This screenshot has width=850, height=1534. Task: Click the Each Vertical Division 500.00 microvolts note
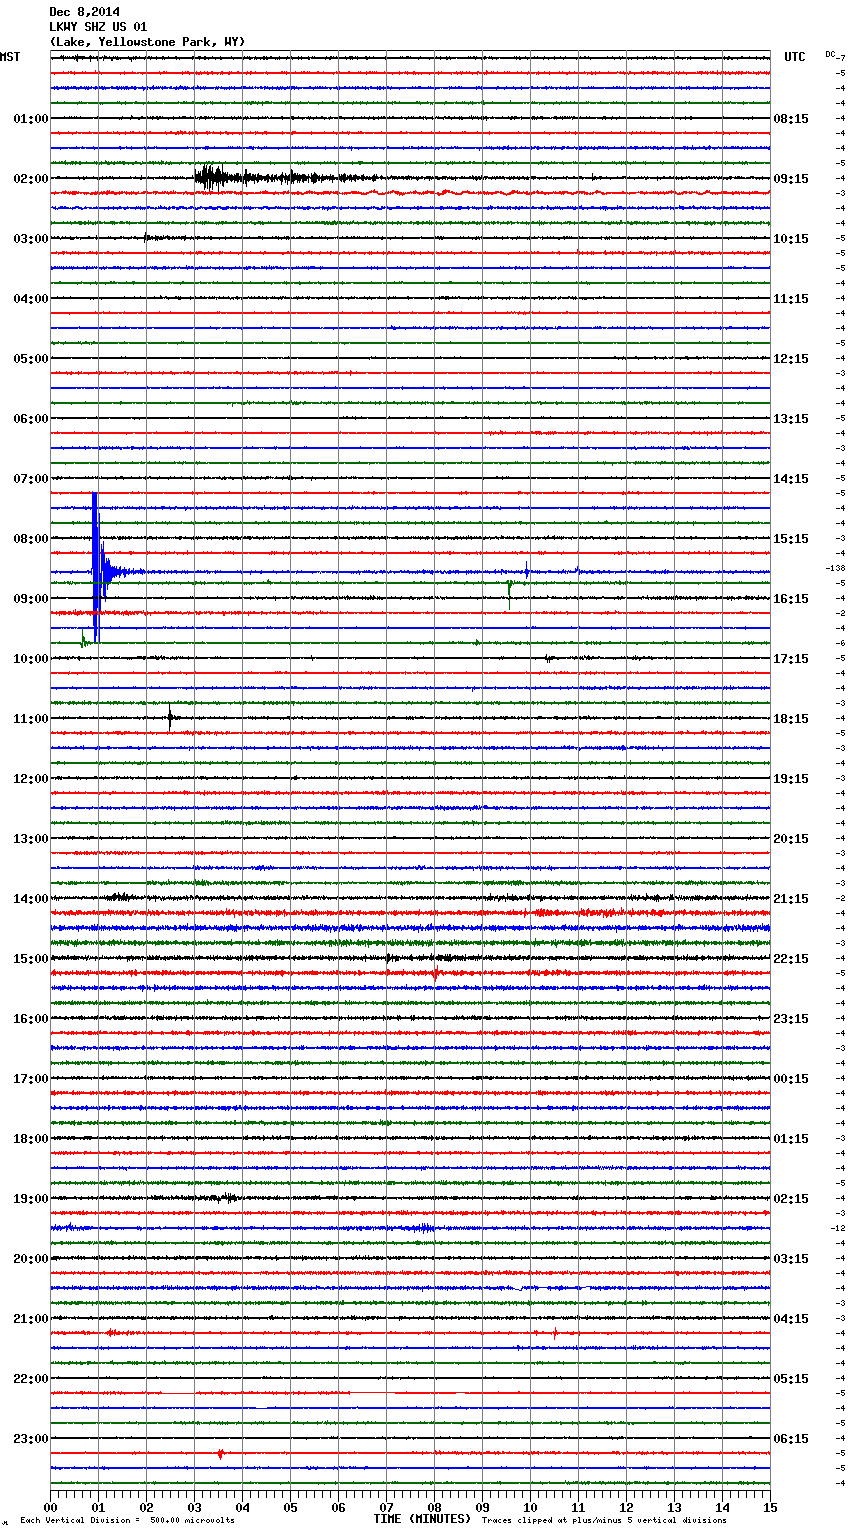[127, 1521]
